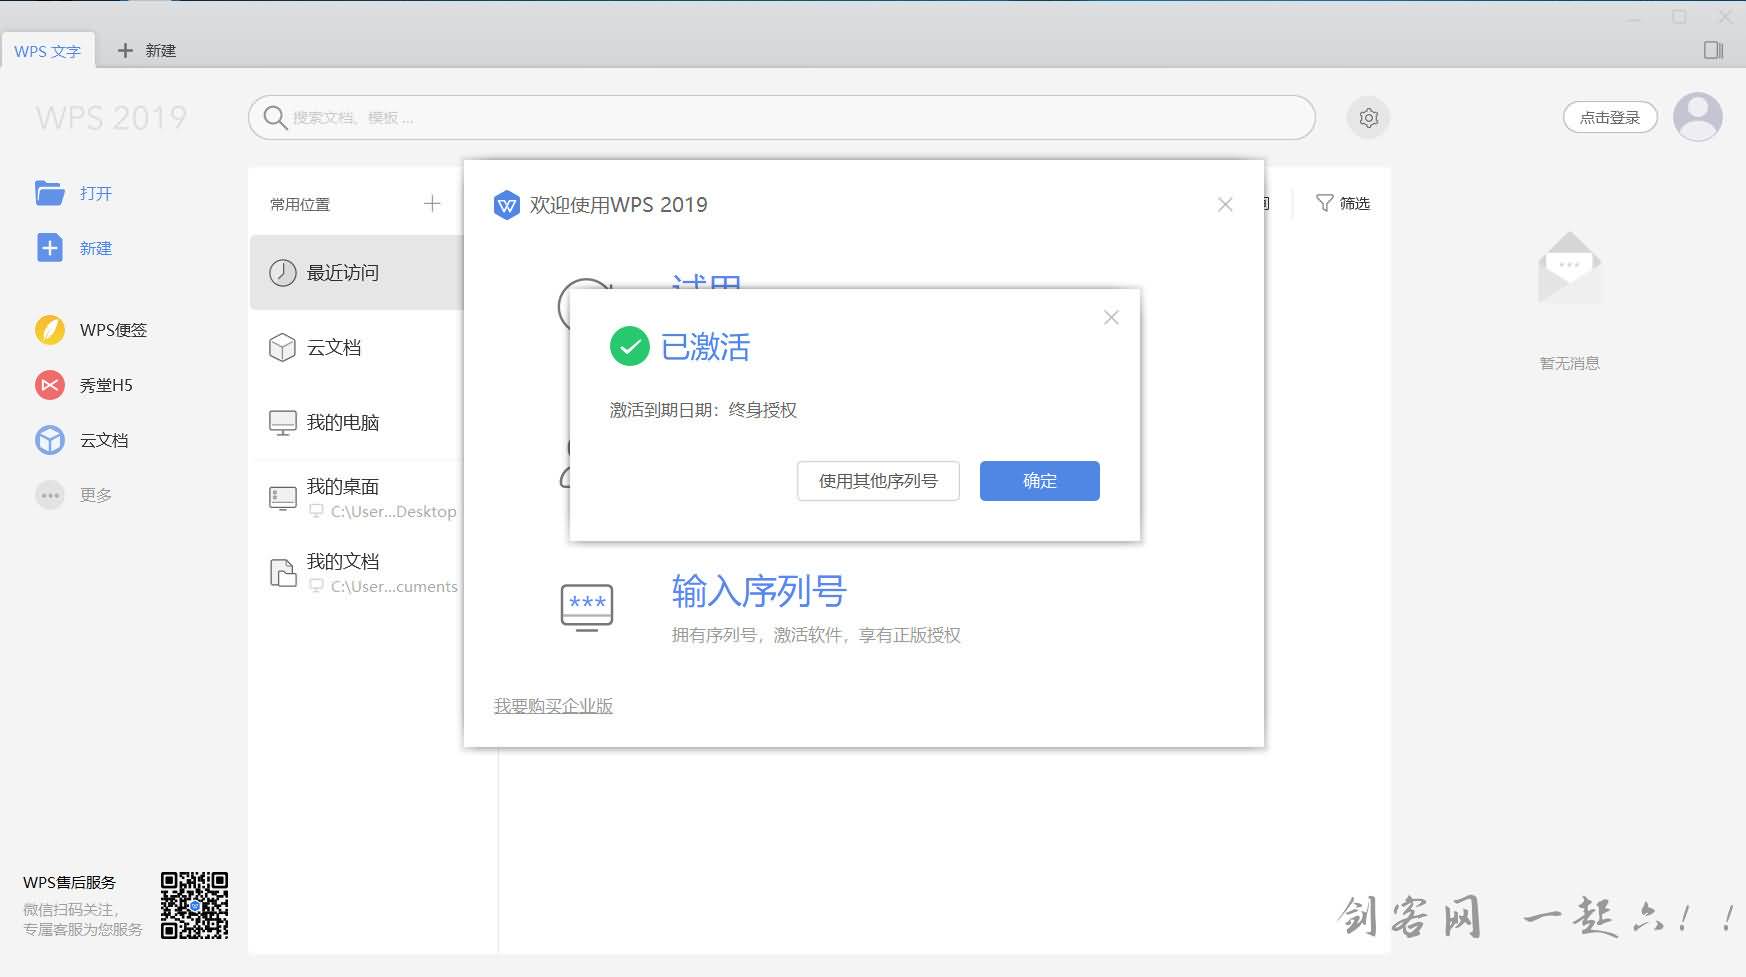
Task: Switch to the WPS 文字 tab
Action: pos(47,51)
